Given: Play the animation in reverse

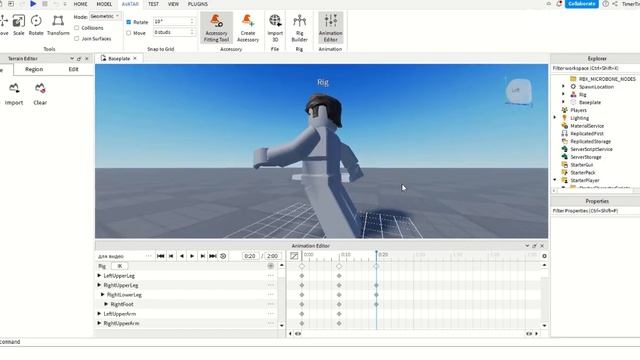Looking at the screenshot, I should (x=182, y=256).
